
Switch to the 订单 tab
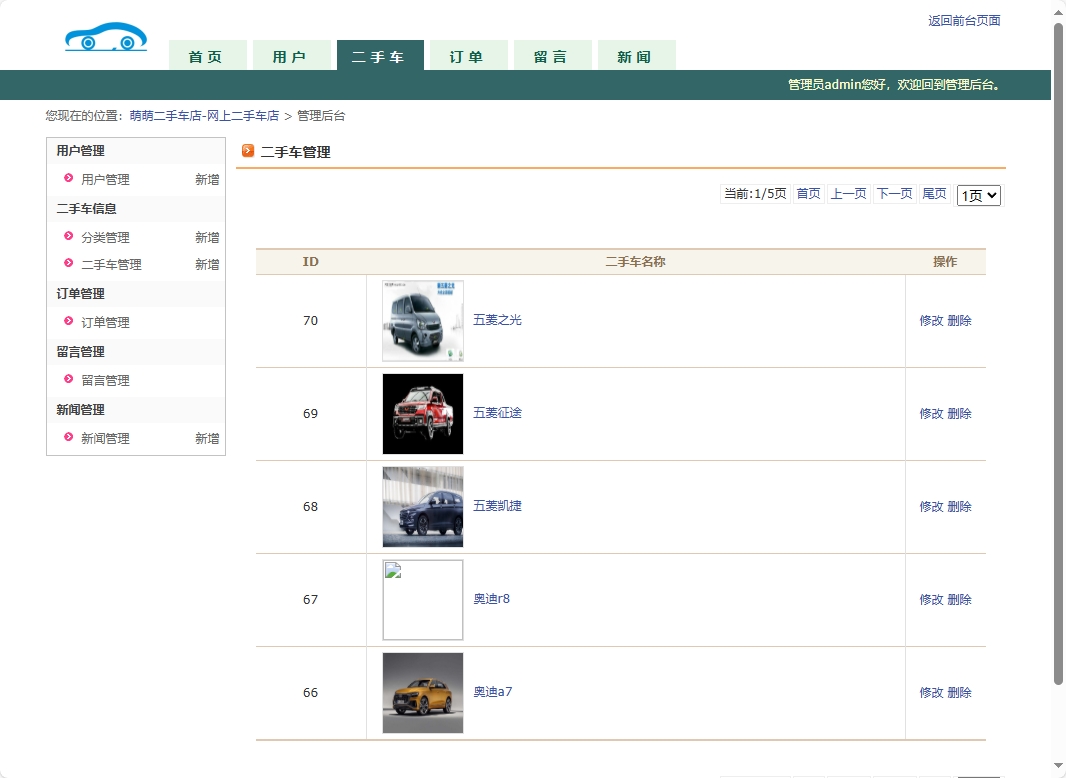click(468, 56)
